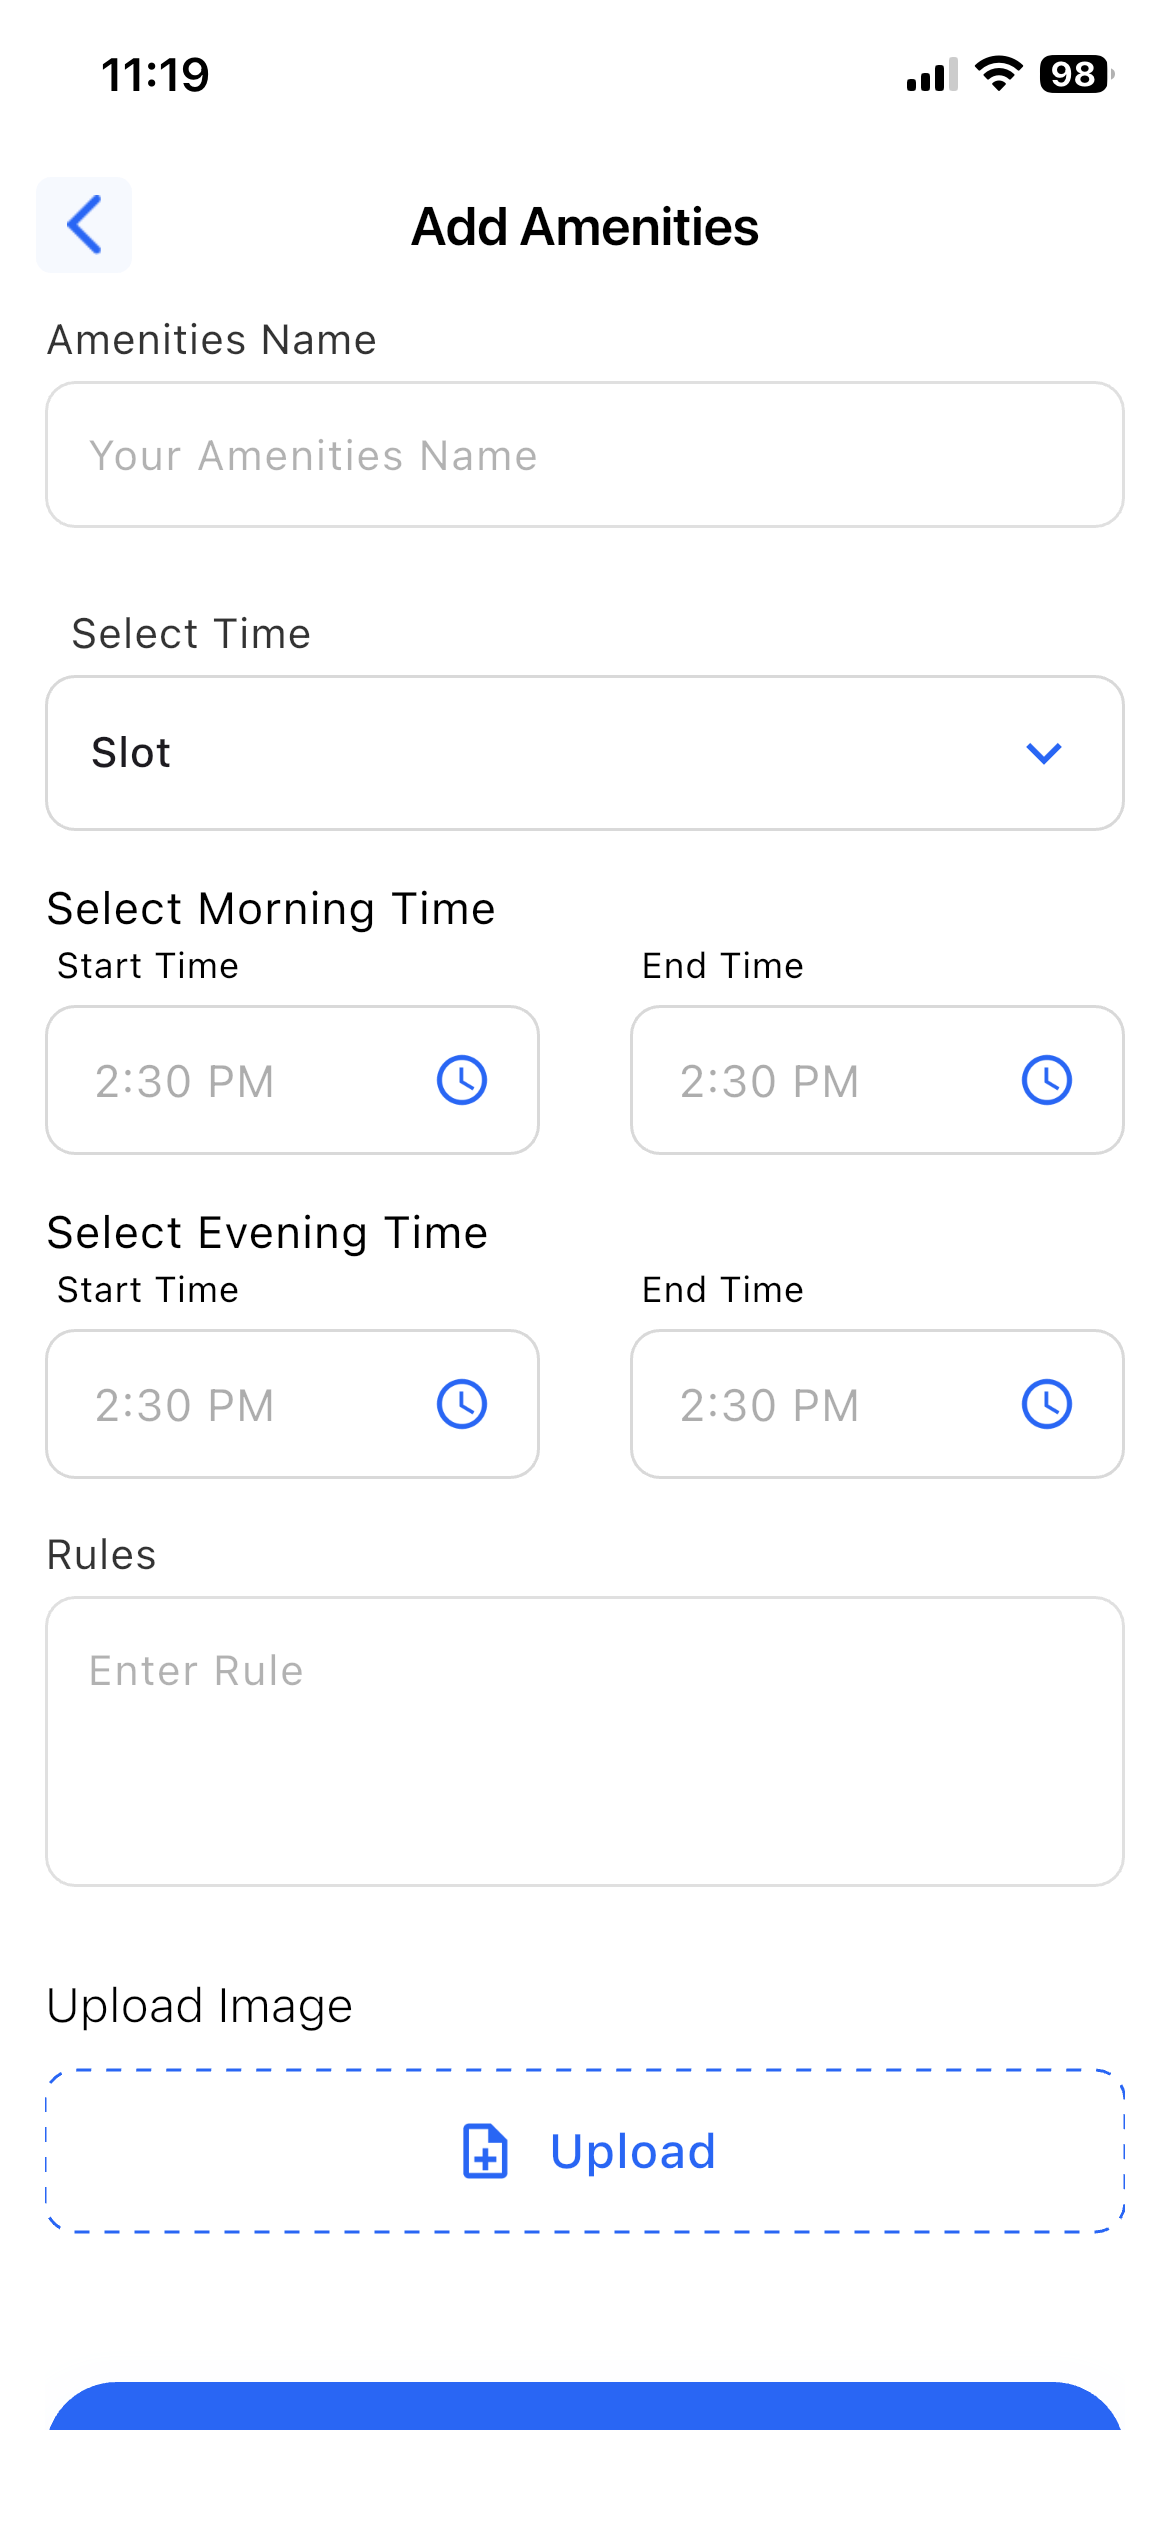Tap the cellular signal bars icon

pyautogui.click(x=932, y=75)
